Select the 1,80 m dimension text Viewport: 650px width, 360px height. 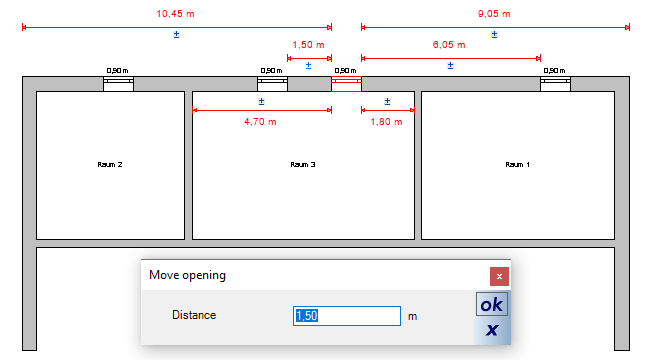pos(386,122)
